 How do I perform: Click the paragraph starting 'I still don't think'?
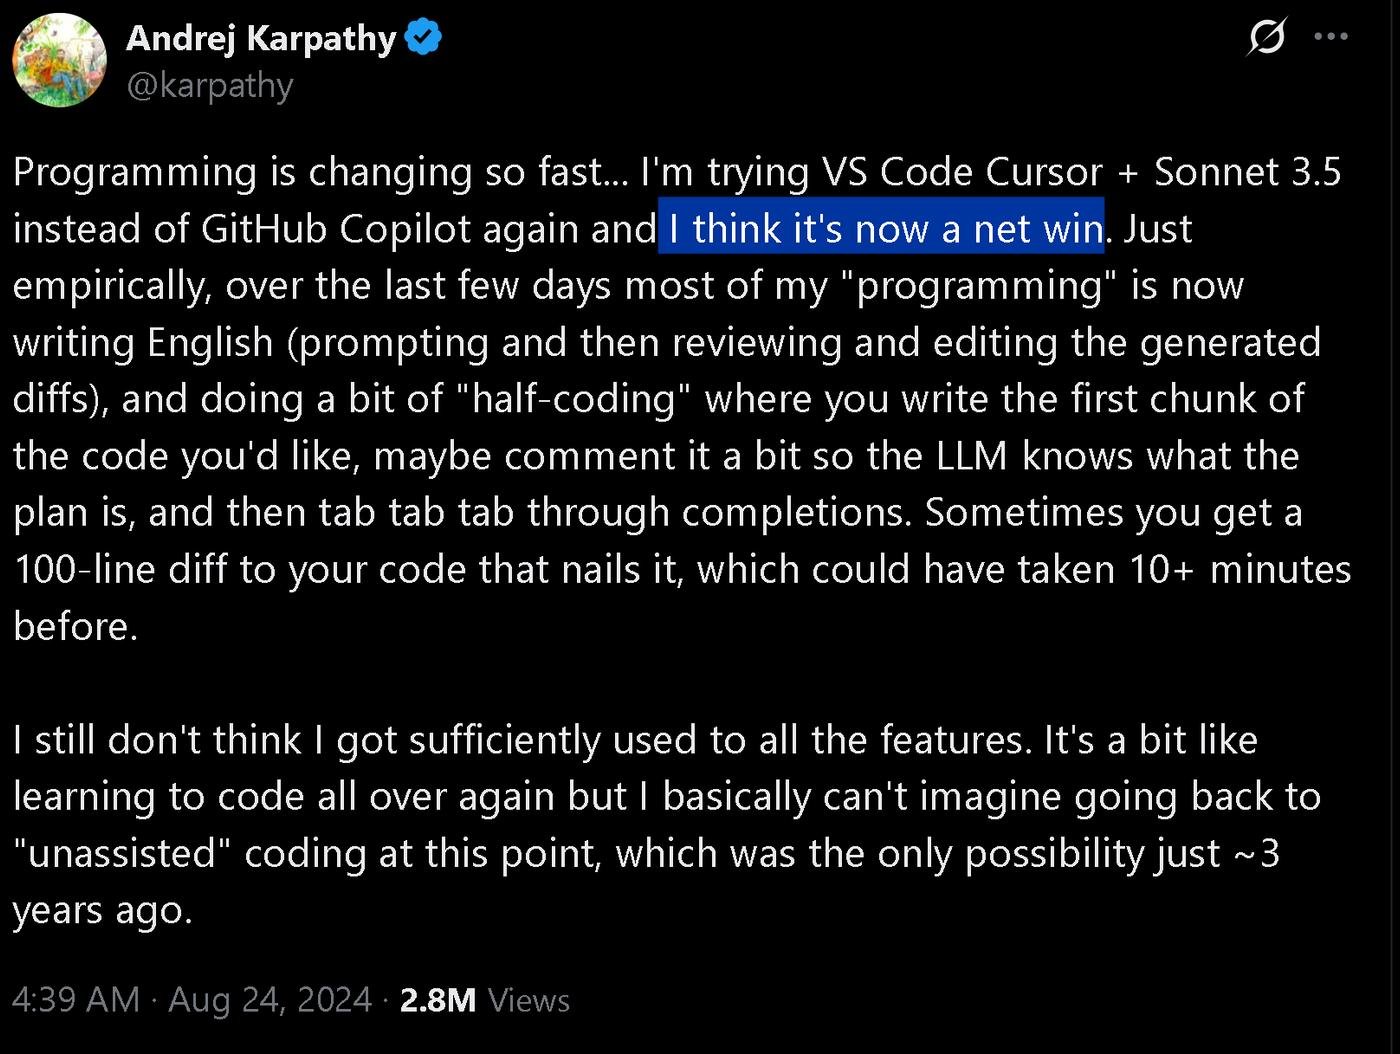(x=667, y=825)
